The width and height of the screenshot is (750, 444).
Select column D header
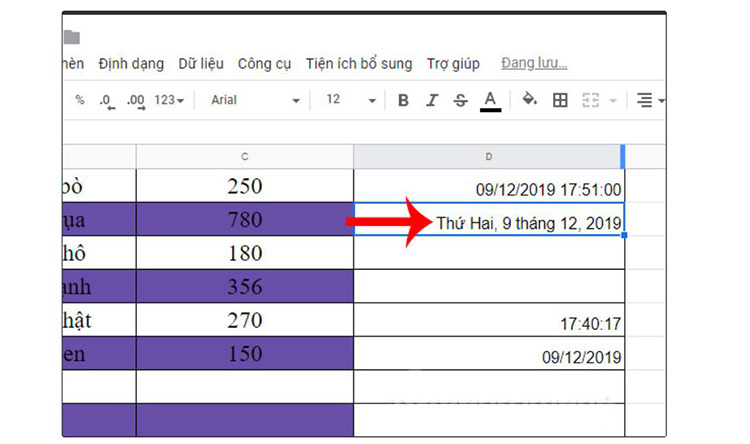coord(489,156)
